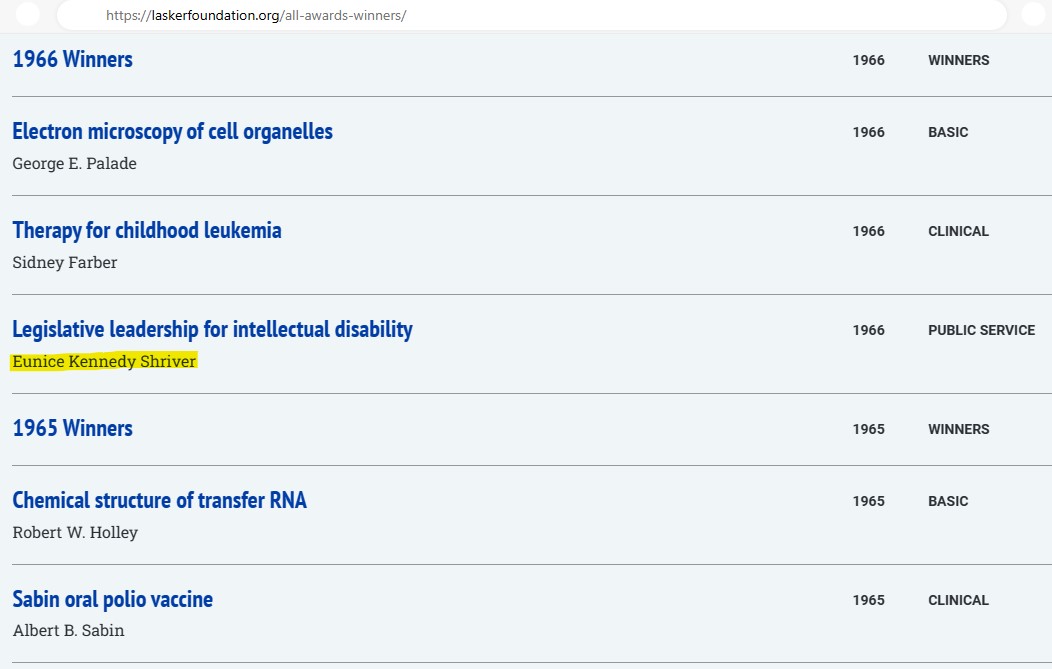The height and width of the screenshot is (669, 1052).
Task: Open Therapy for childhood leukemia entry
Action: 147,231
